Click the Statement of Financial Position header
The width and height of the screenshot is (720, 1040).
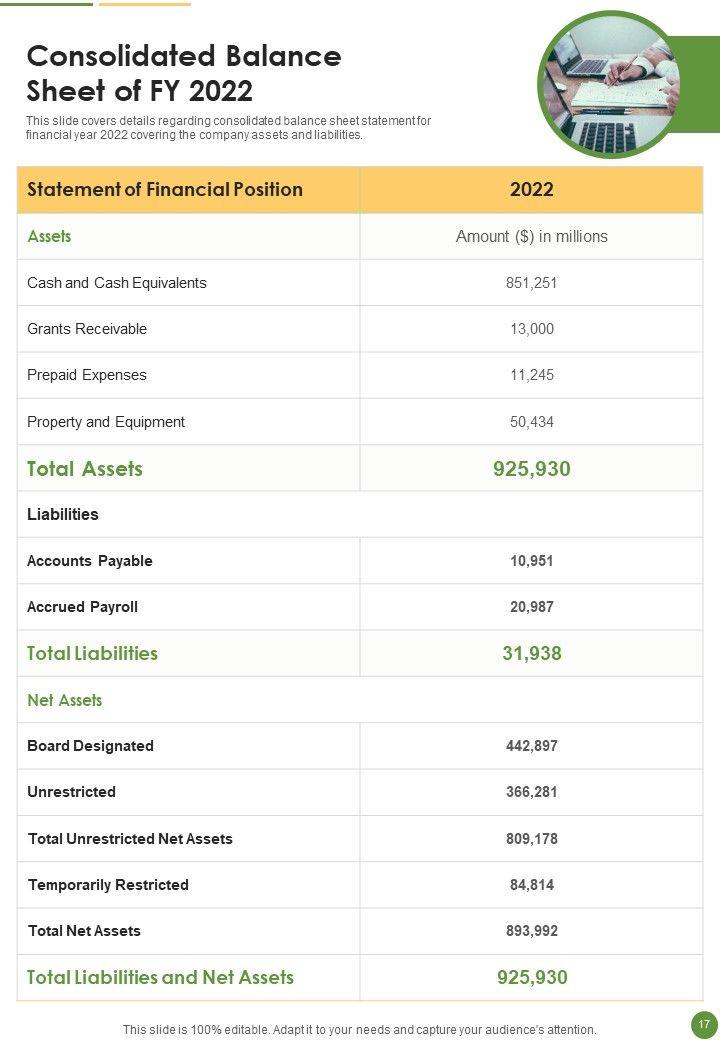click(165, 190)
